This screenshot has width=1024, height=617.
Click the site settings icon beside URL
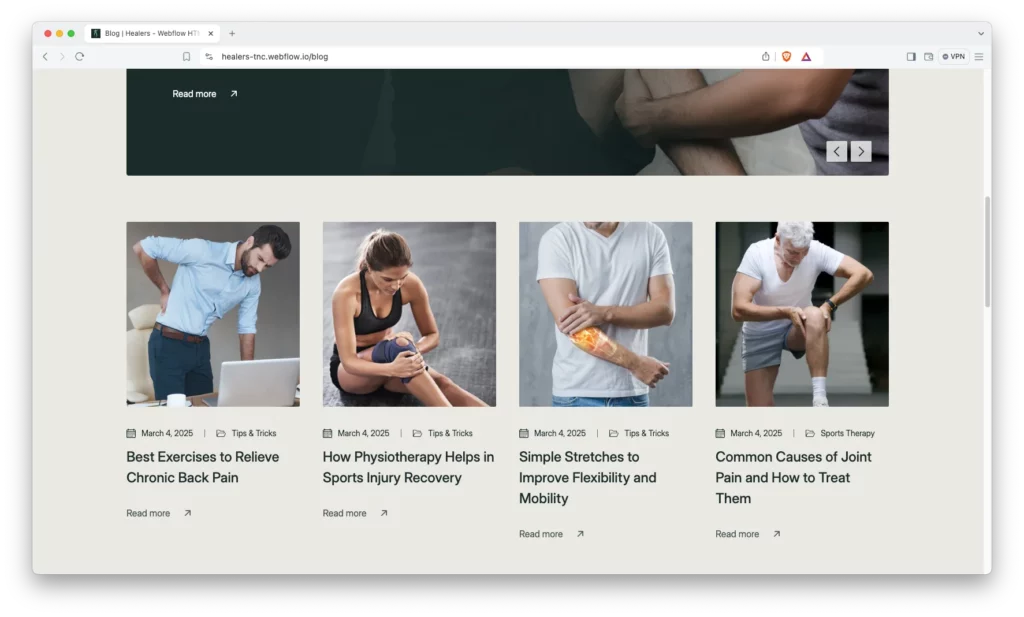coord(209,57)
